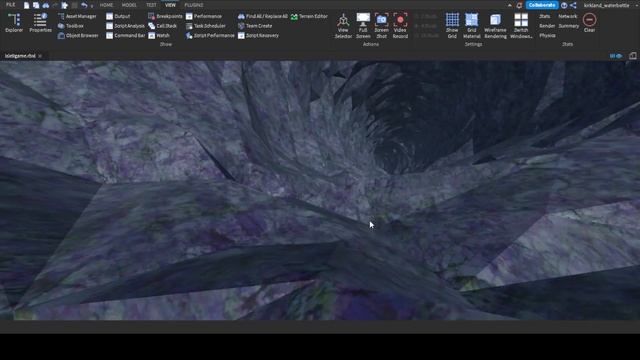The image size is (640, 360).
Task: Click the viewport maximize icon at far right
Action: coord(633,56)
